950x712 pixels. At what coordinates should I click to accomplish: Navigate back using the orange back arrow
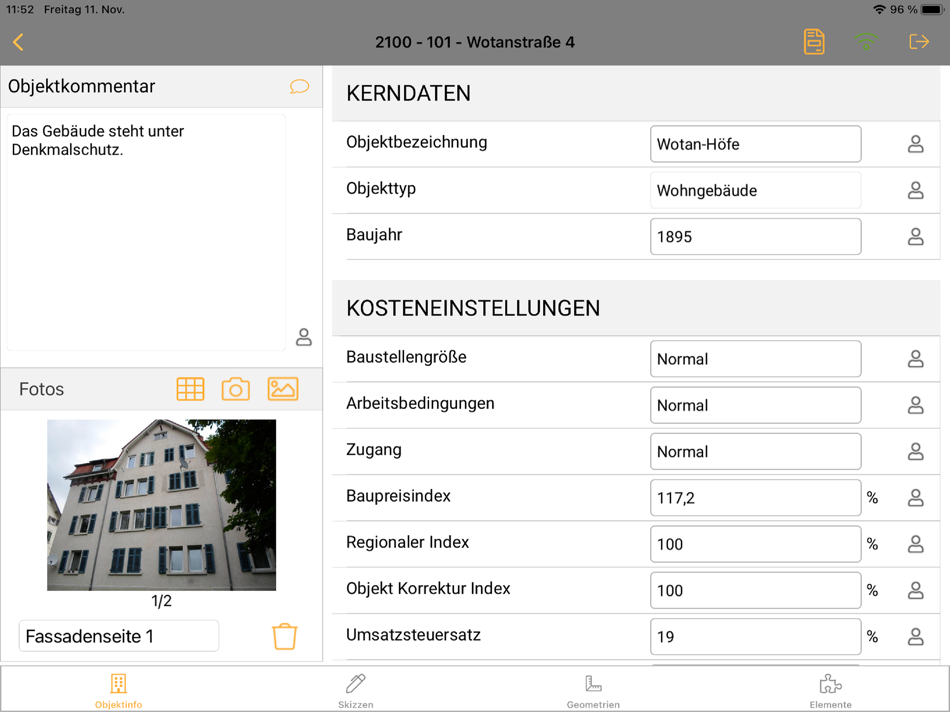click(x=18, y=42)
